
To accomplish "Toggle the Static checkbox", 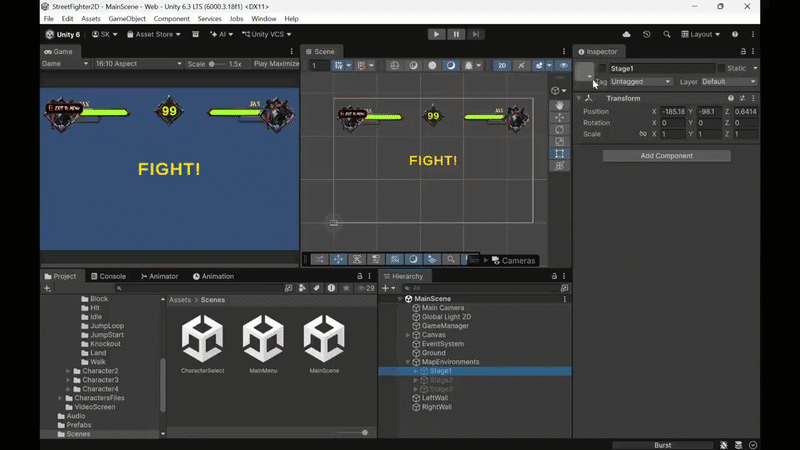I will (x=721, y=68).
